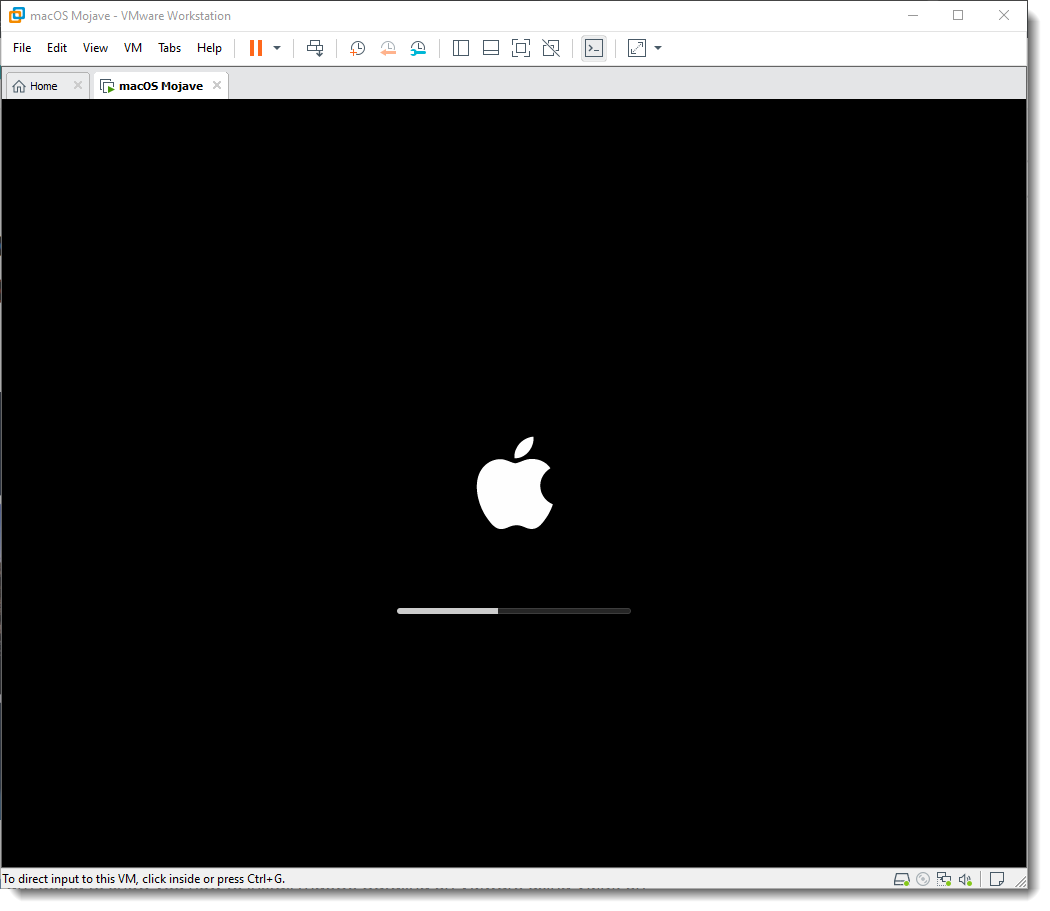Open the VM menu
This screenshot has height=911, width=1050.
click(133, 48)
